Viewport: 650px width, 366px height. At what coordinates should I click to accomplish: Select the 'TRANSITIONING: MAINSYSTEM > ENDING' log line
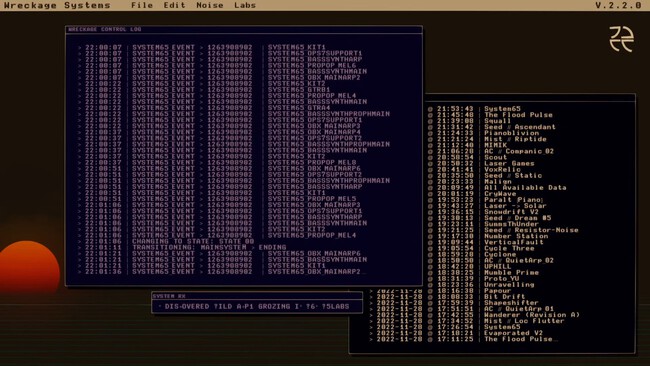(182, 247)
